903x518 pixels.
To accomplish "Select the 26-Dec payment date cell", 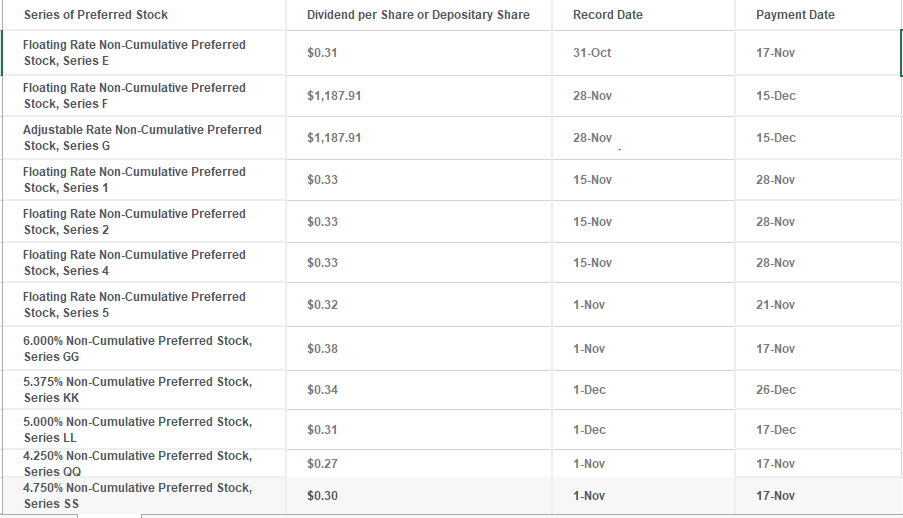I will point(776,390).
